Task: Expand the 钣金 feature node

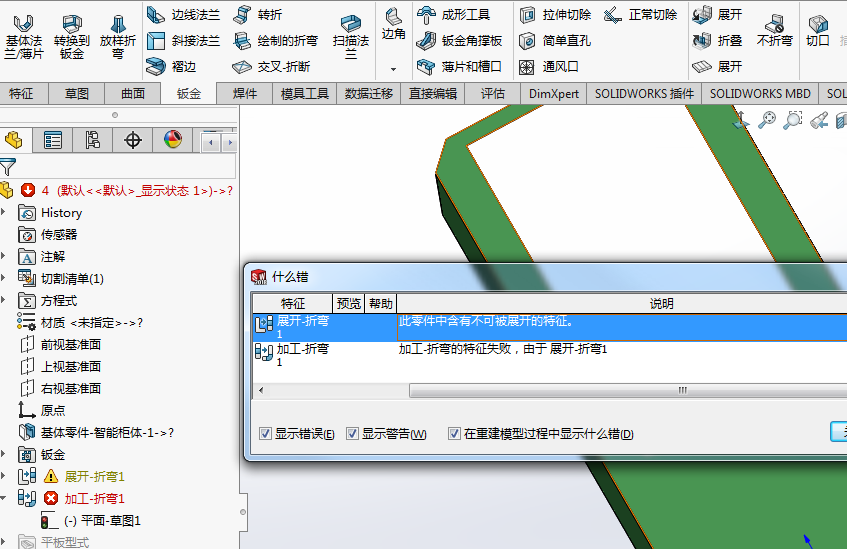Action: [x=3, y=454]
